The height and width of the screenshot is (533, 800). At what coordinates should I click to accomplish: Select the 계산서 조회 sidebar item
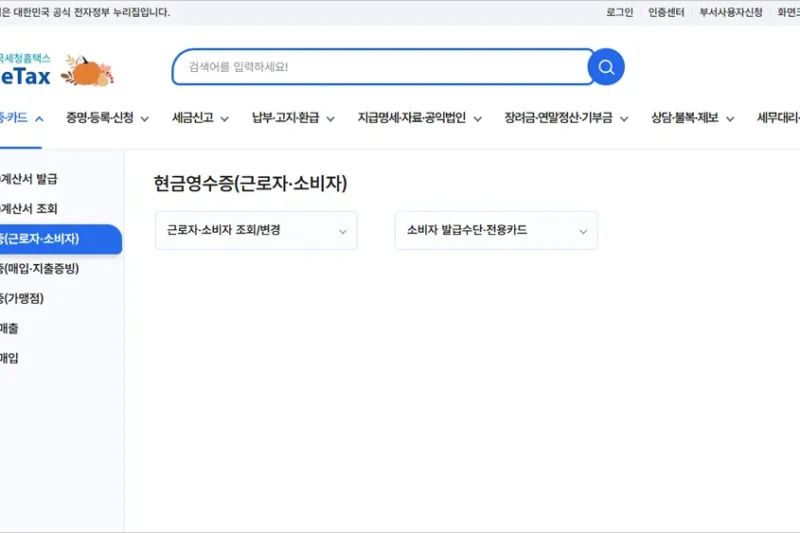(x=29, y=209)
